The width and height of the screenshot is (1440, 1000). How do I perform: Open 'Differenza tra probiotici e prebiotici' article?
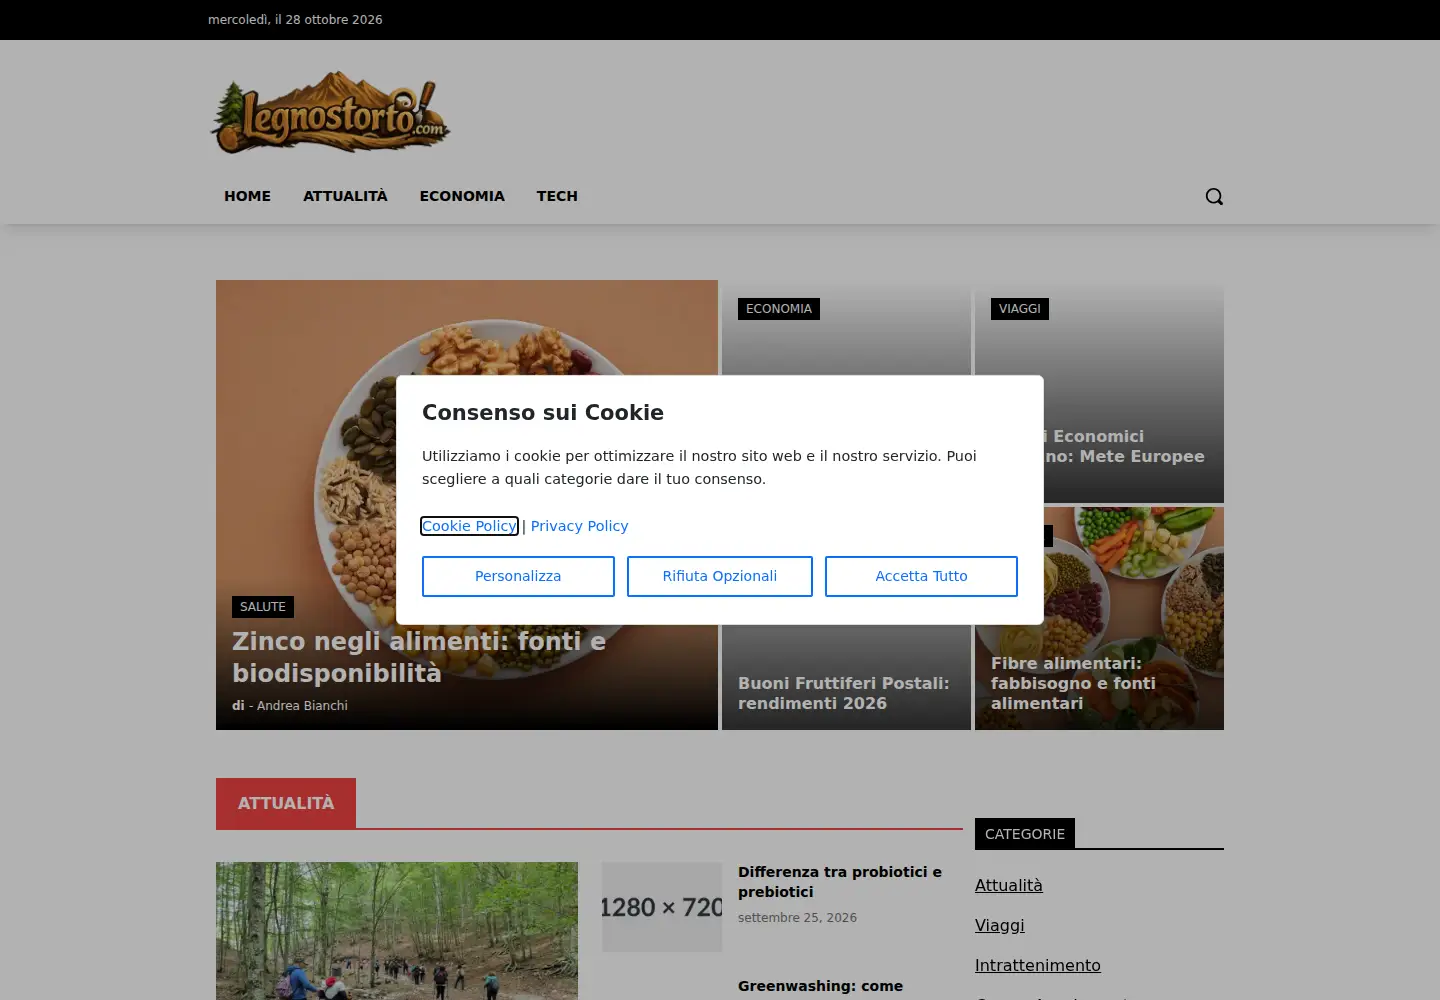pyautogui.click(x=840, y=882)
